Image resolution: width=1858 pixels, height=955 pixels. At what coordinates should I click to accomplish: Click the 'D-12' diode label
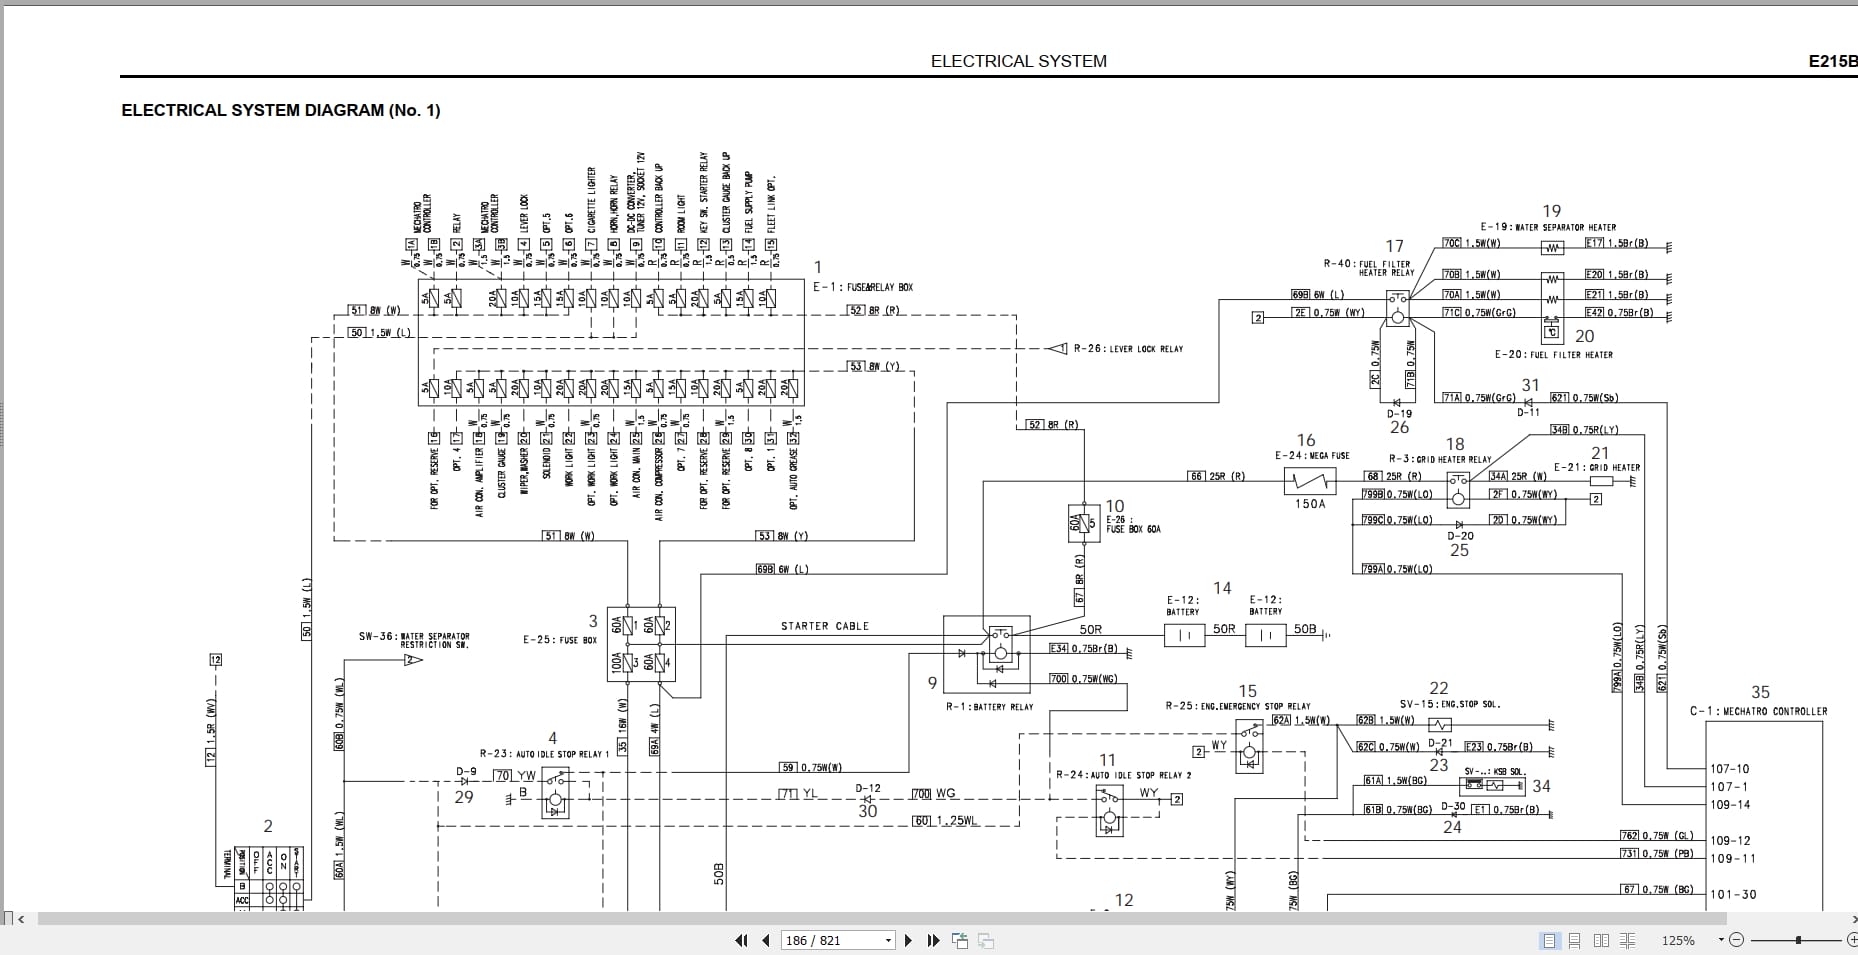[867, 788]
